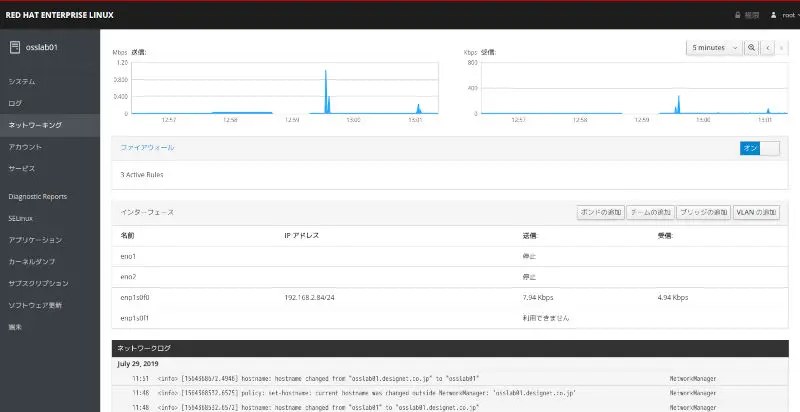The width and height of the screenshot is (800, 412).
Task: Open アカウント in the sidebar
Action: [25, 147]
